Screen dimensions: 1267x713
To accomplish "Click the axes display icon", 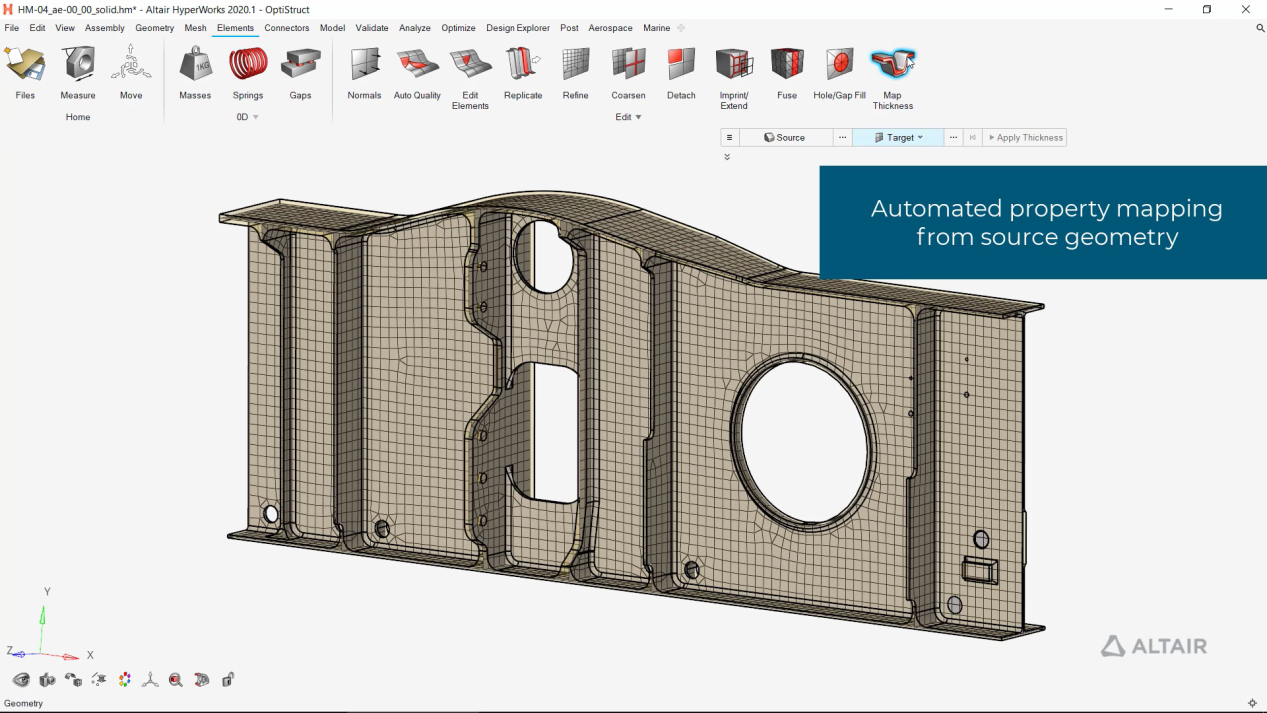I will 150,680.
